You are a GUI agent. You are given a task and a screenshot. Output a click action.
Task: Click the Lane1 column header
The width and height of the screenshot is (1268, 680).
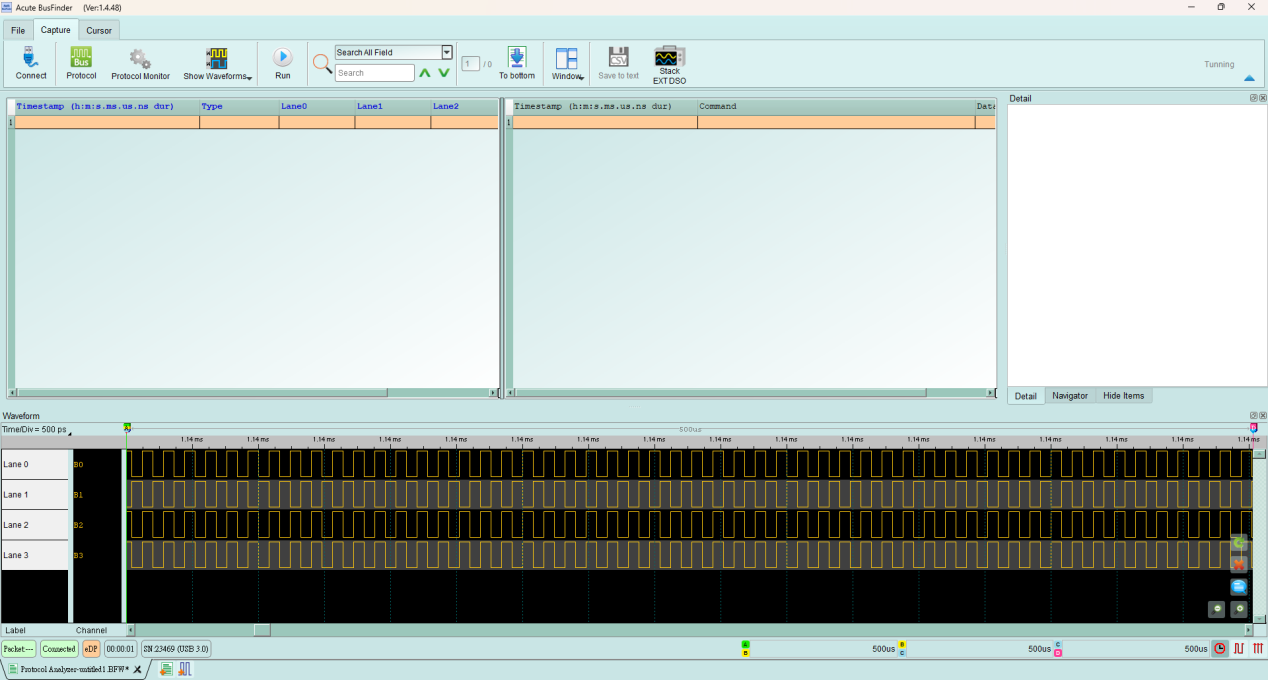(393, 106)
